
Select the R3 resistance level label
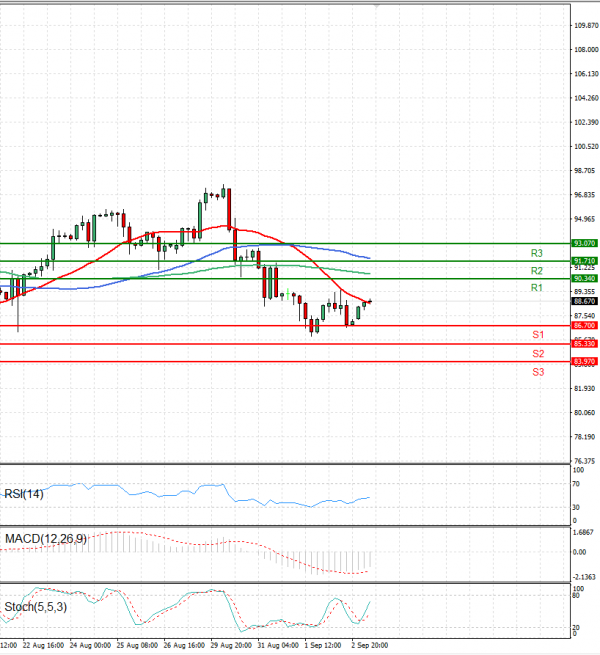pyautogui.click(x=536, y=253)
